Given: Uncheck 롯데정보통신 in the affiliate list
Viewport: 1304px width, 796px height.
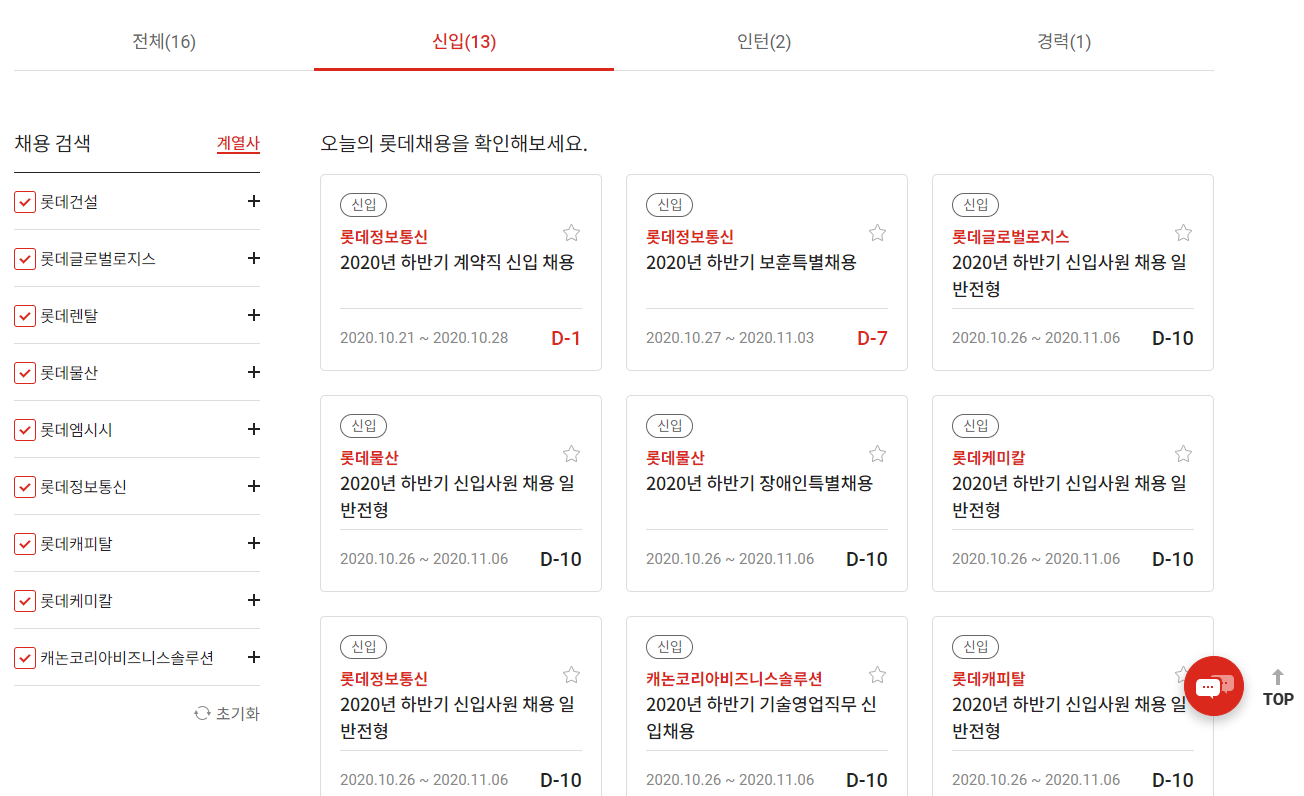Looking at the screenshot, I should click(25, 487).
